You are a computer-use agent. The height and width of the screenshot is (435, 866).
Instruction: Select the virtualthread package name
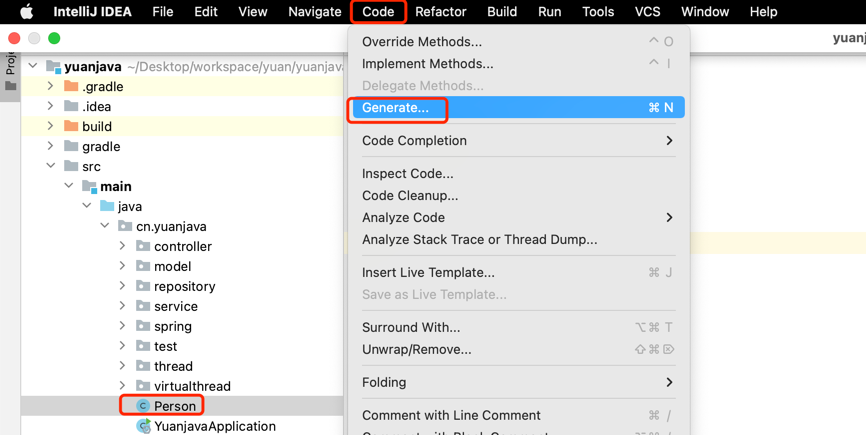(192, 386)
